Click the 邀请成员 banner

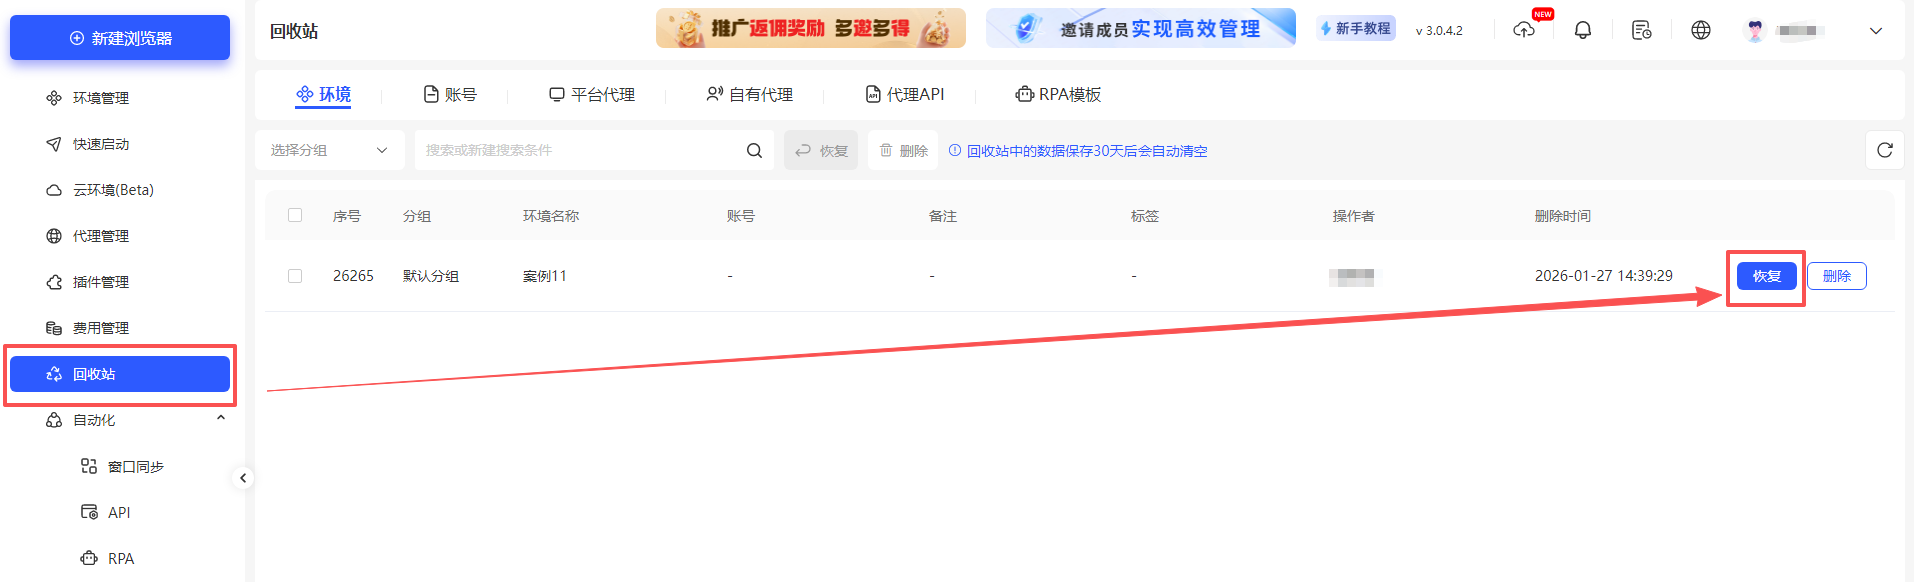(x=1141, y=28)
